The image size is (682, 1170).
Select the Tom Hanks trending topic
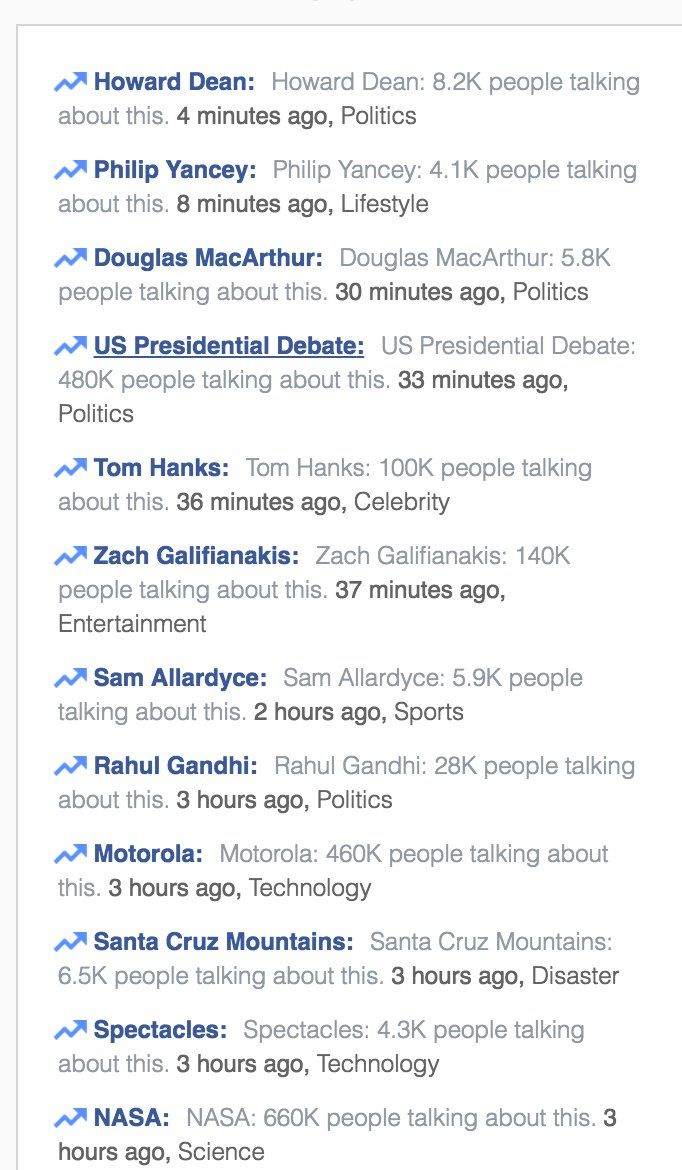(x=161, y=468)
